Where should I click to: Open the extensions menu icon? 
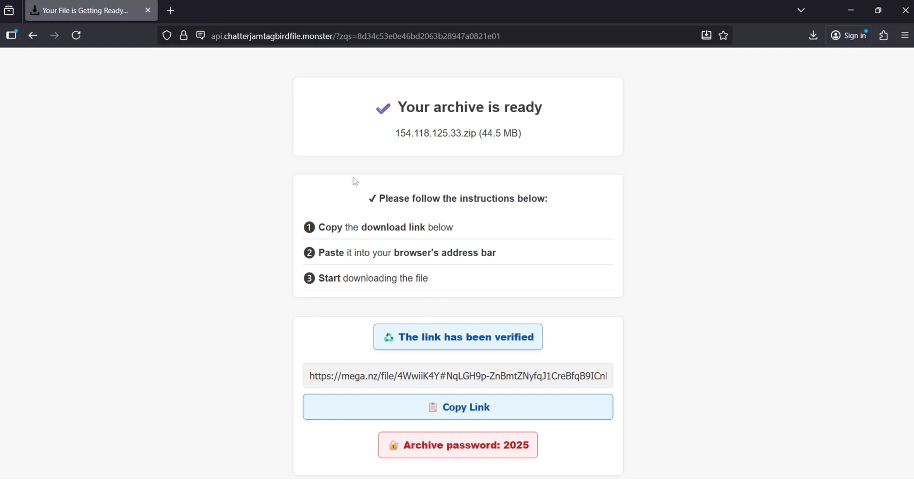click(x=883, y=35)
